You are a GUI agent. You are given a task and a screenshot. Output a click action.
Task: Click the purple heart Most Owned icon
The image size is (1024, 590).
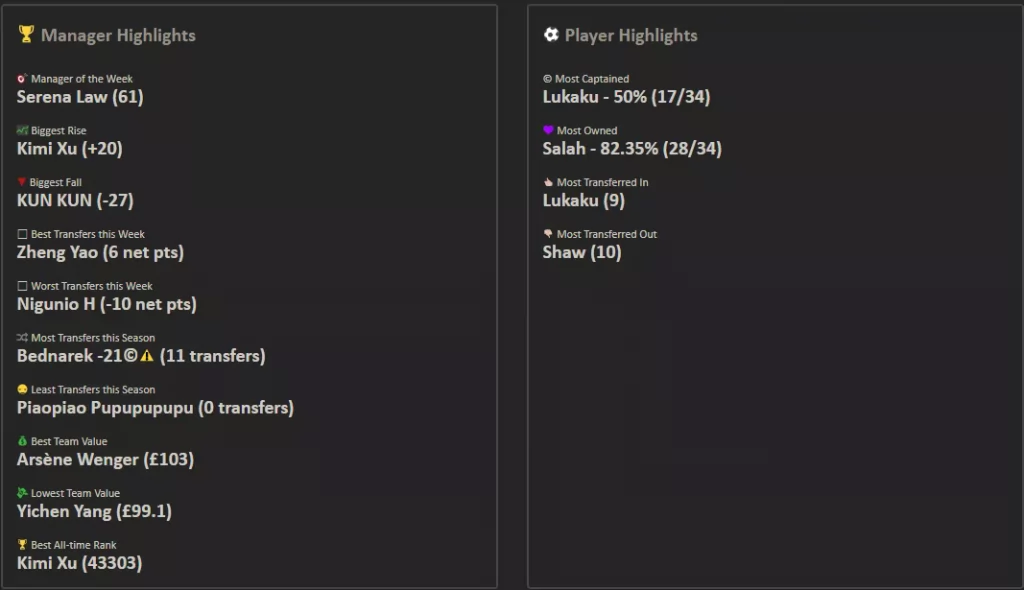coord(548,131)
